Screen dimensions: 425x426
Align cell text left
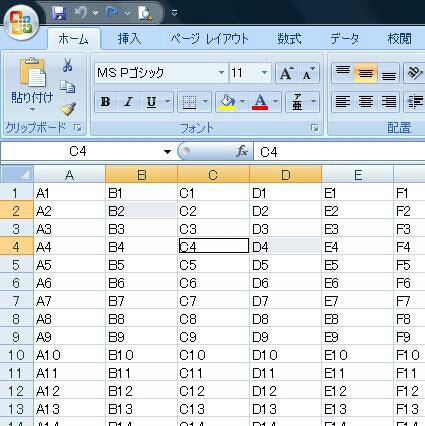(343, 102)
